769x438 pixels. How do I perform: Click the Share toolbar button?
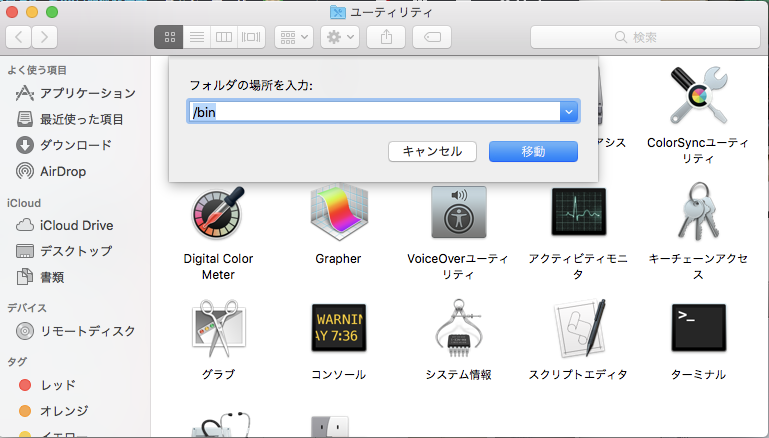386,37
